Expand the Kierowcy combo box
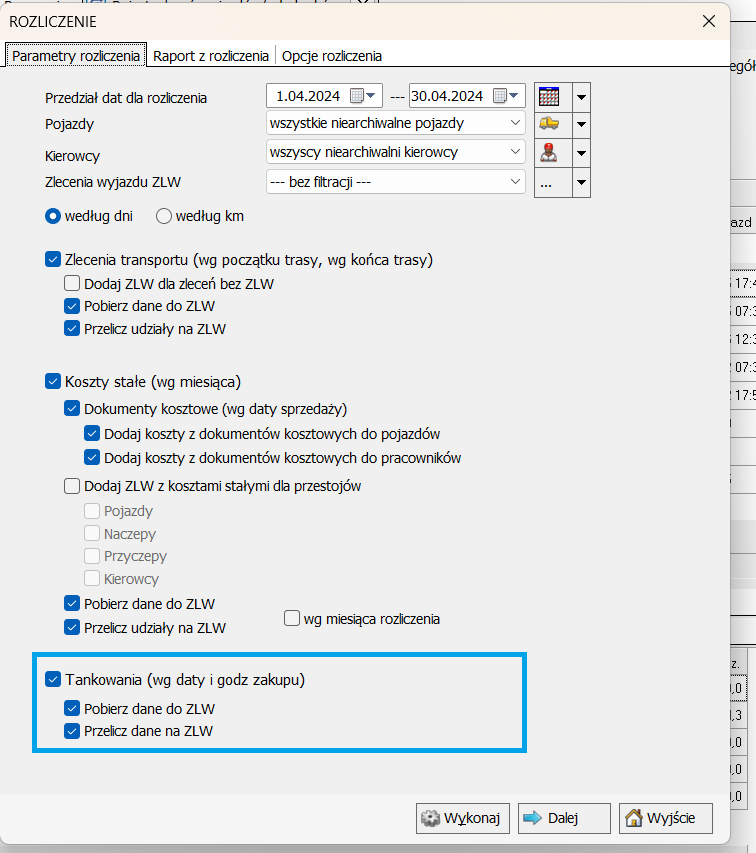The image size is (756, 853). click(x=515, y=153)
